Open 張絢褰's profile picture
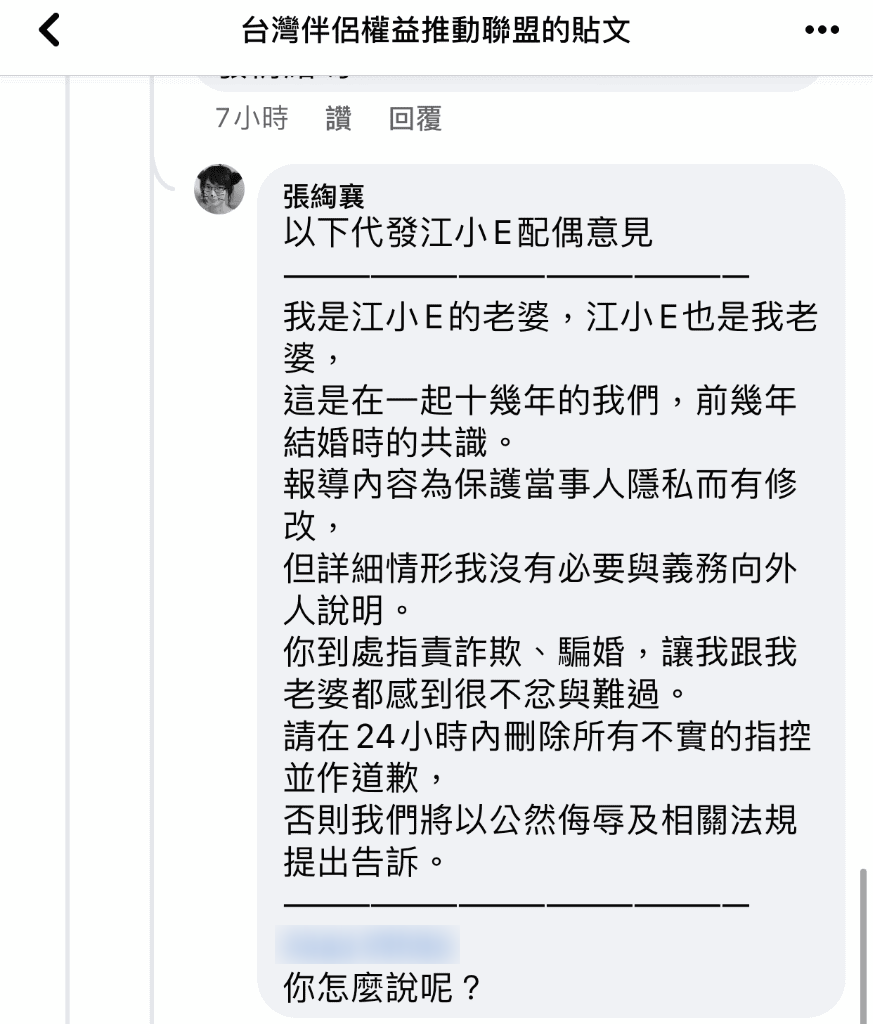This screenshot has height=1024, width=873. [219, 189]
